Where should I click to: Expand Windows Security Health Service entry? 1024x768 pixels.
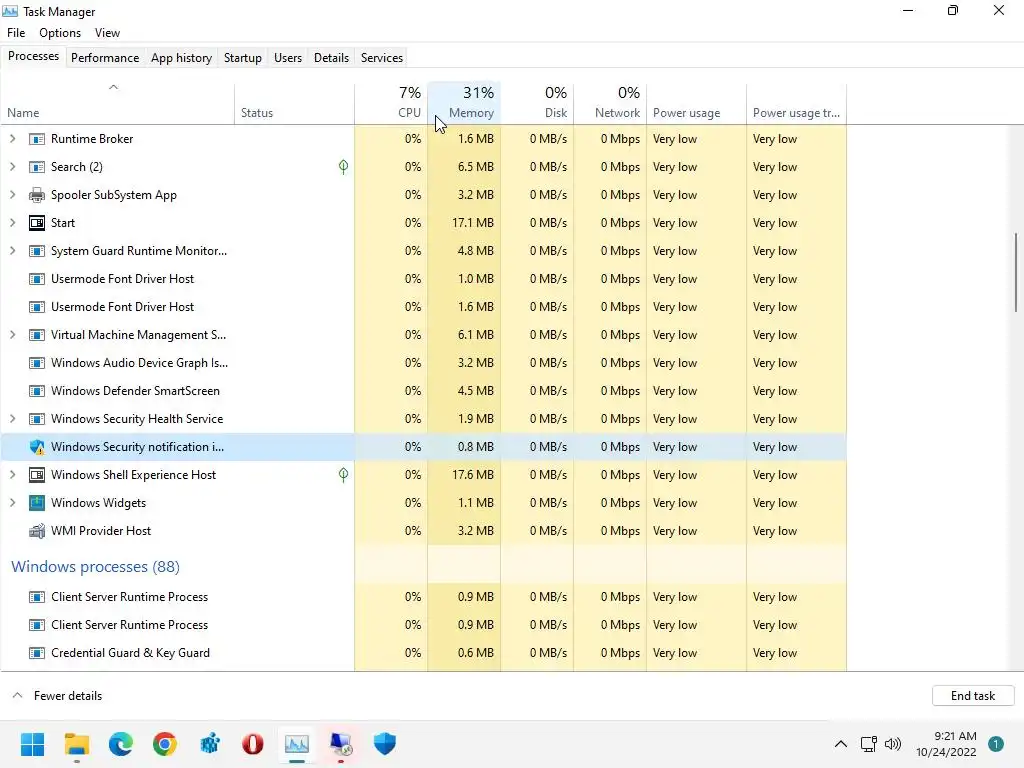pyautogui.click(x=12, y=419)
